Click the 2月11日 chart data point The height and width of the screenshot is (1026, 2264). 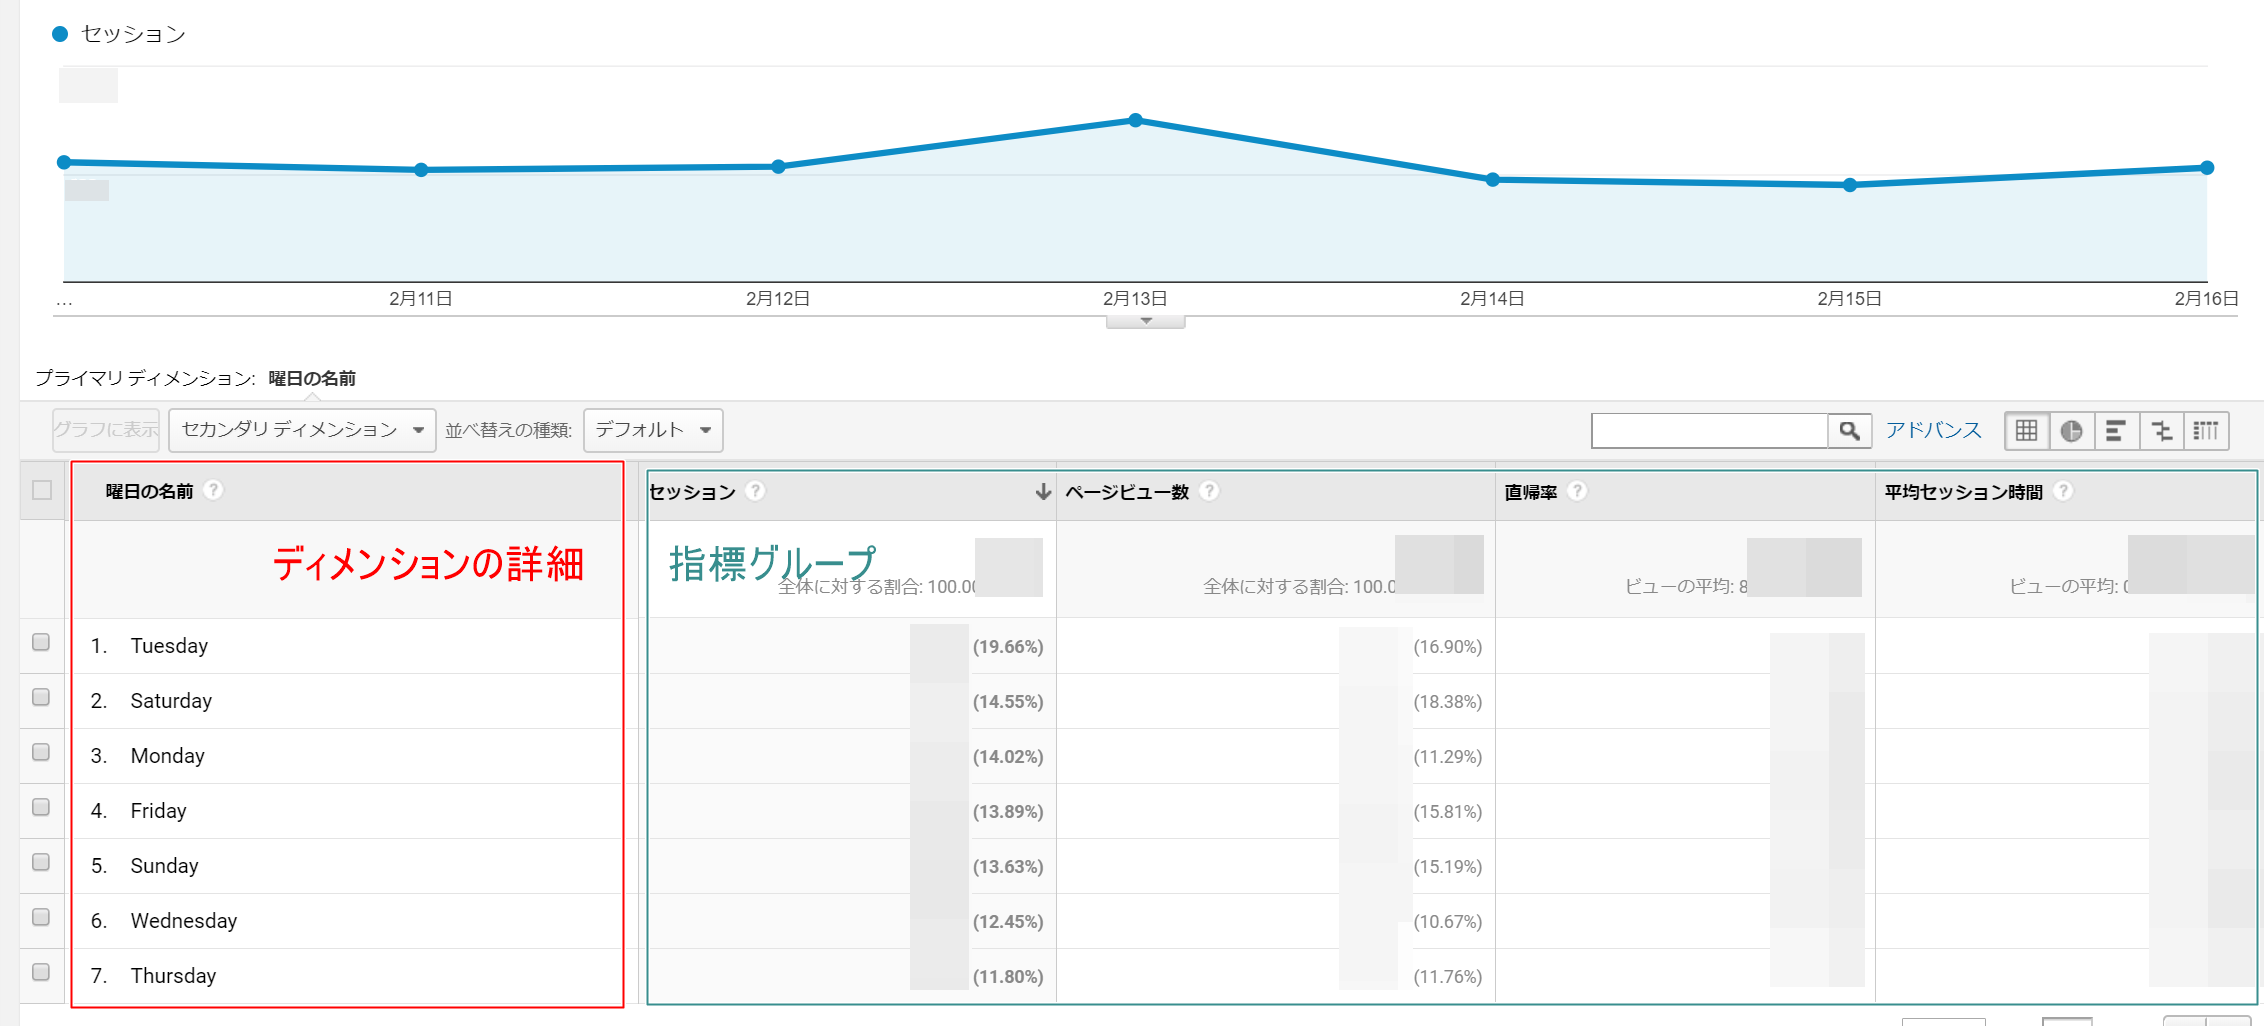(x=421, y=170)
